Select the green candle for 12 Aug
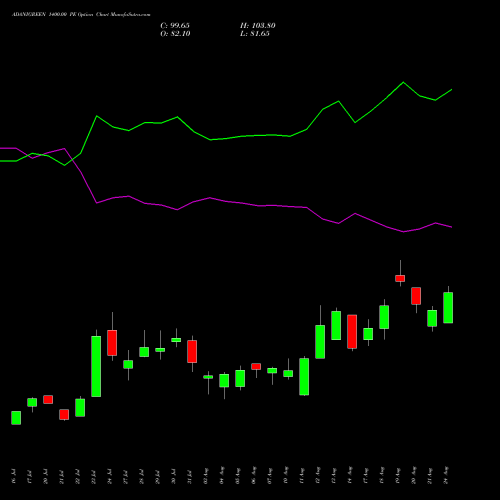500x500 pixels. coord(320,342)
